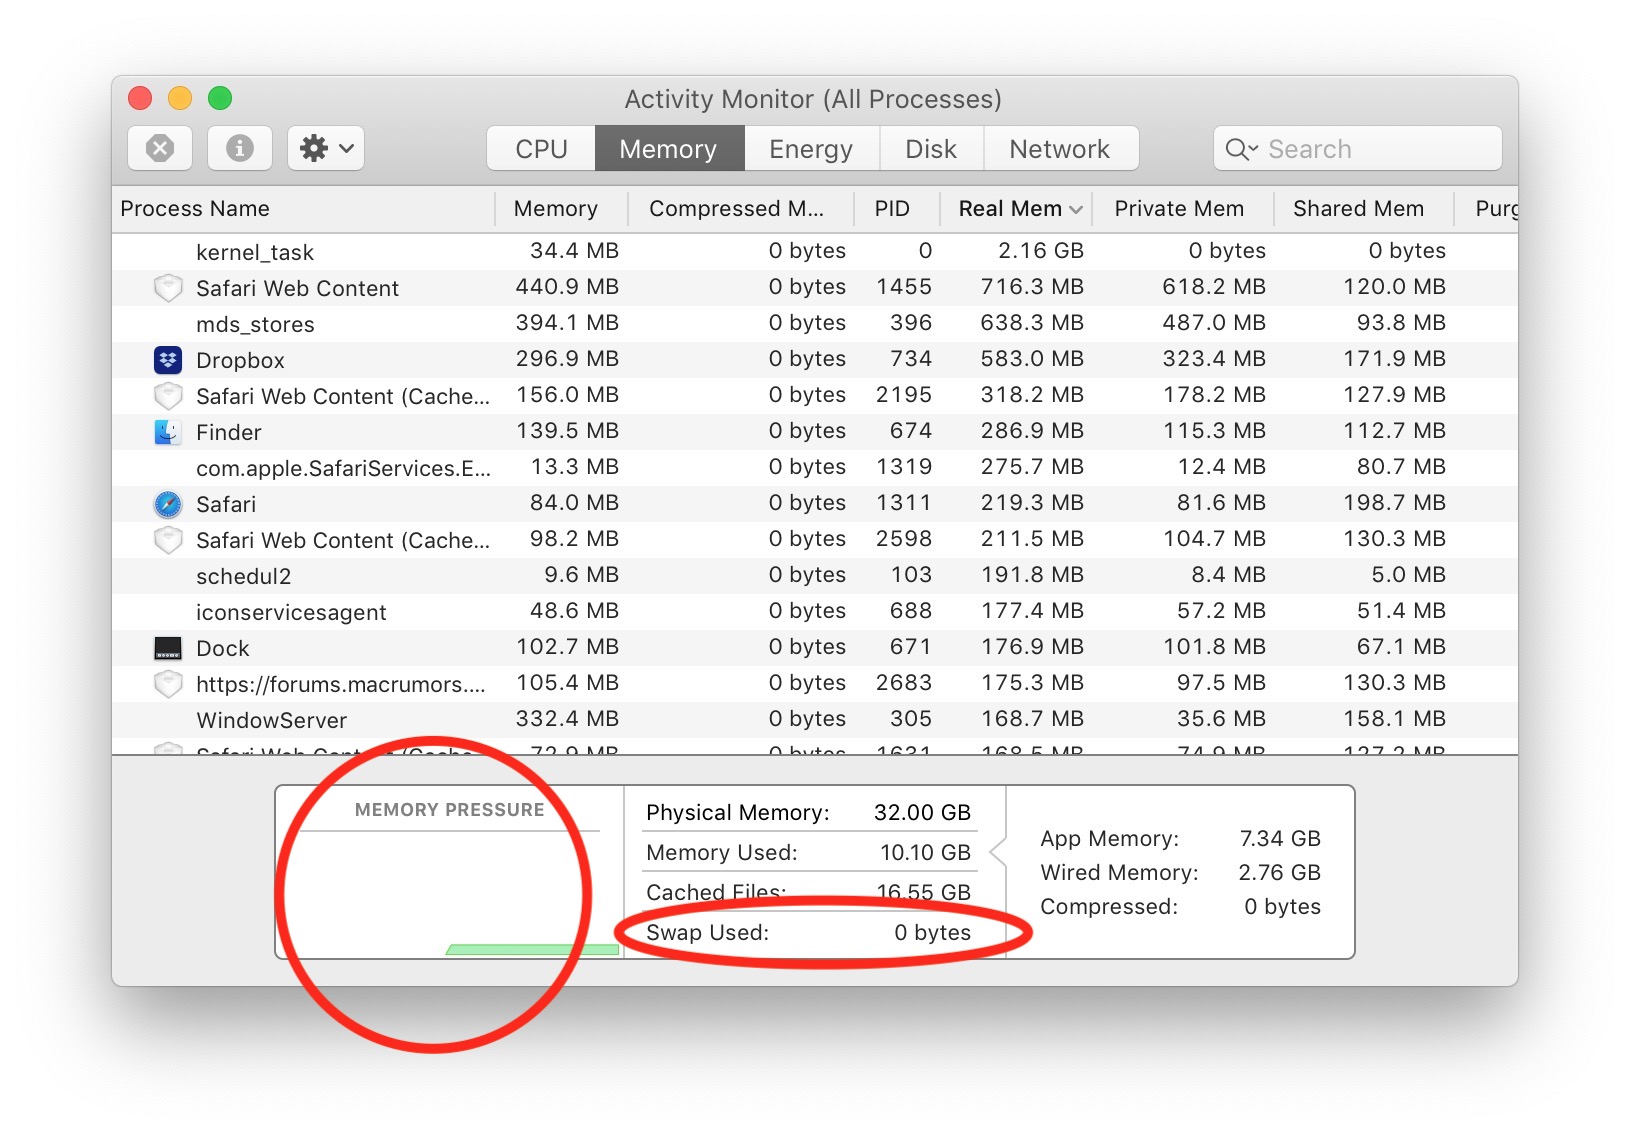
Task: Click the Memory Pressure graph
Action: 450,893
